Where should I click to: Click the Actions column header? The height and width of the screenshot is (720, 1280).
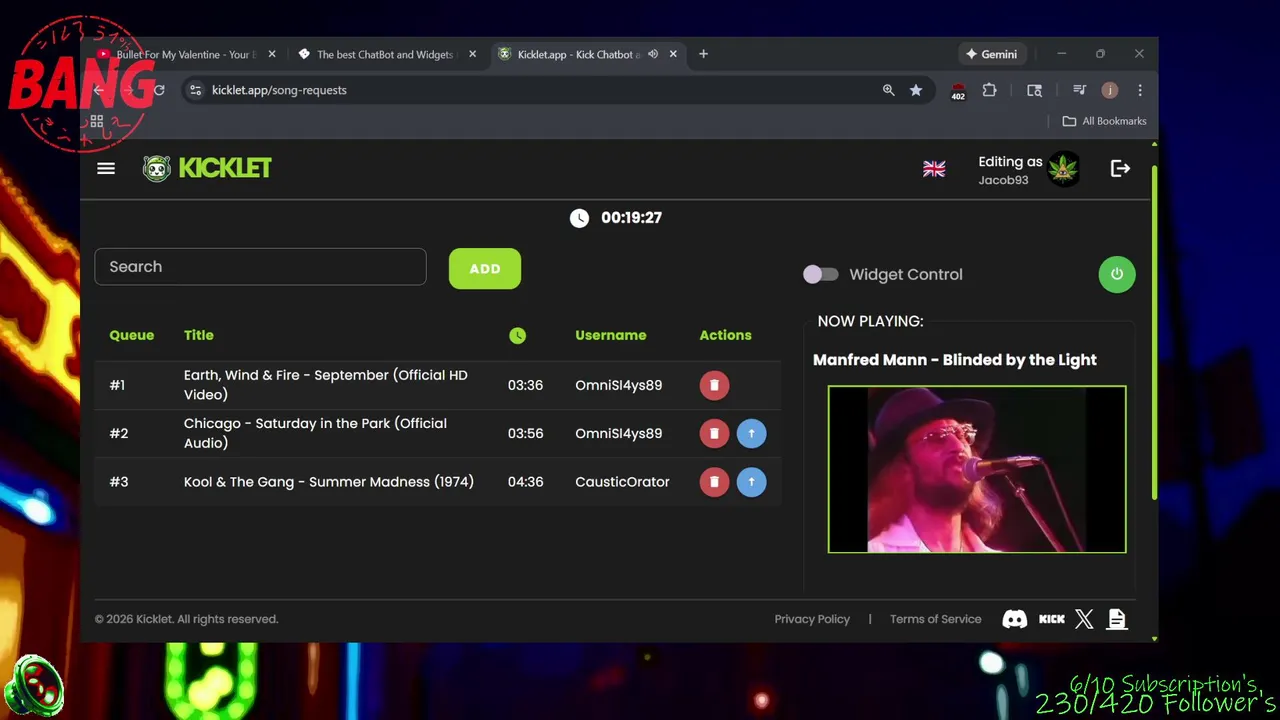click(725, 335)
